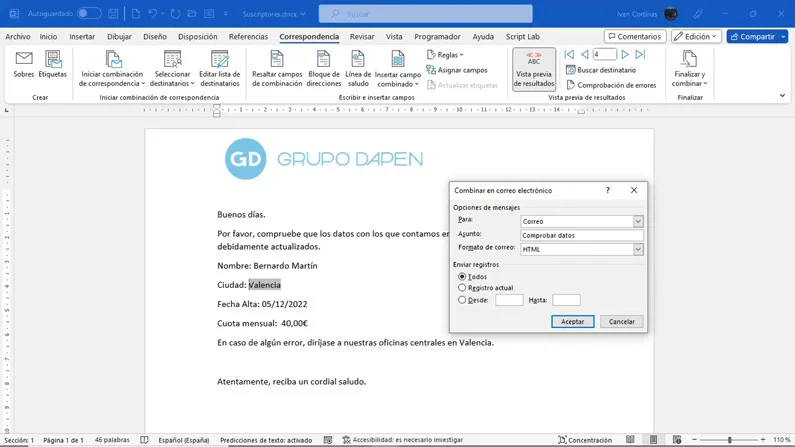795x447 pixels.
Task: Open the Sobres envelope tool
Action: tap(24, 64)
